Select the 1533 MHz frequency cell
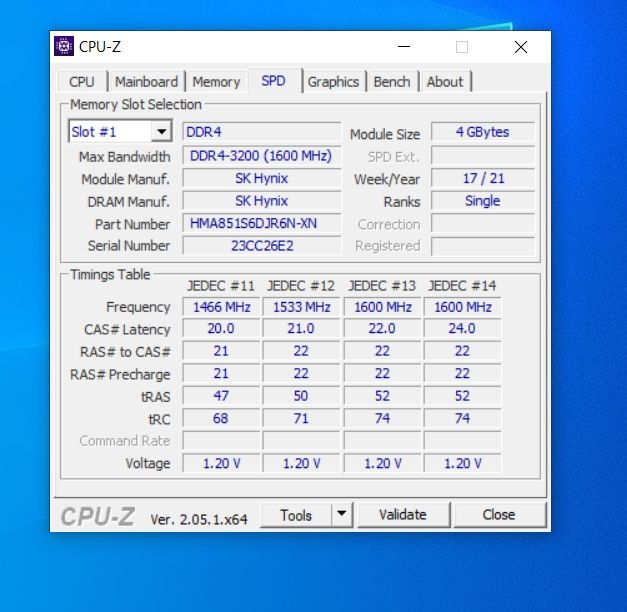Screen dimensions: 627x612 [301, 307]
